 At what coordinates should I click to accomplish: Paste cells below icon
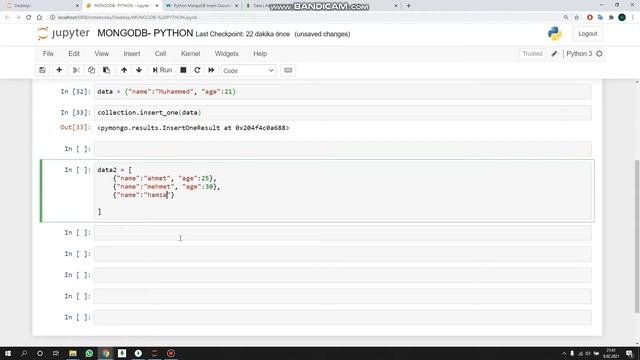(106, 70)
